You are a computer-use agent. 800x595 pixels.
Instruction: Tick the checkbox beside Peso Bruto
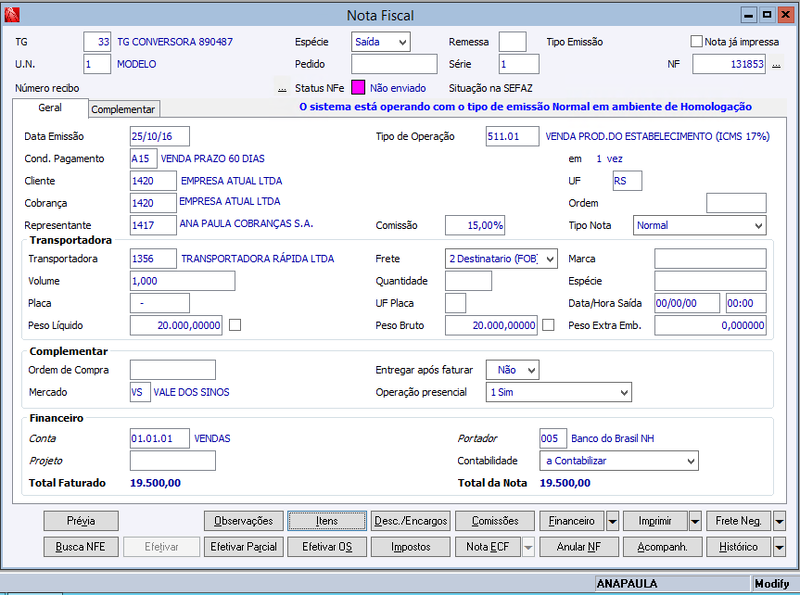(548, 325)
